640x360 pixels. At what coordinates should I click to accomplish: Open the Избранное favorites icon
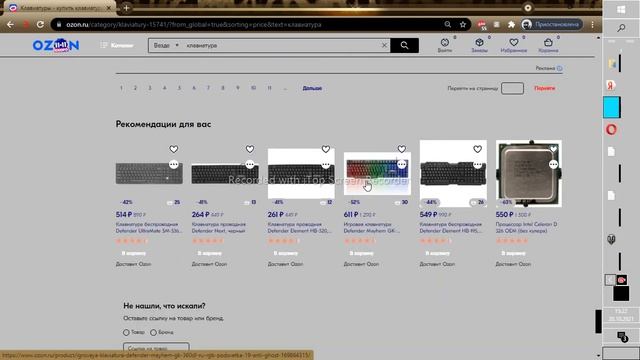pos(513,45)
